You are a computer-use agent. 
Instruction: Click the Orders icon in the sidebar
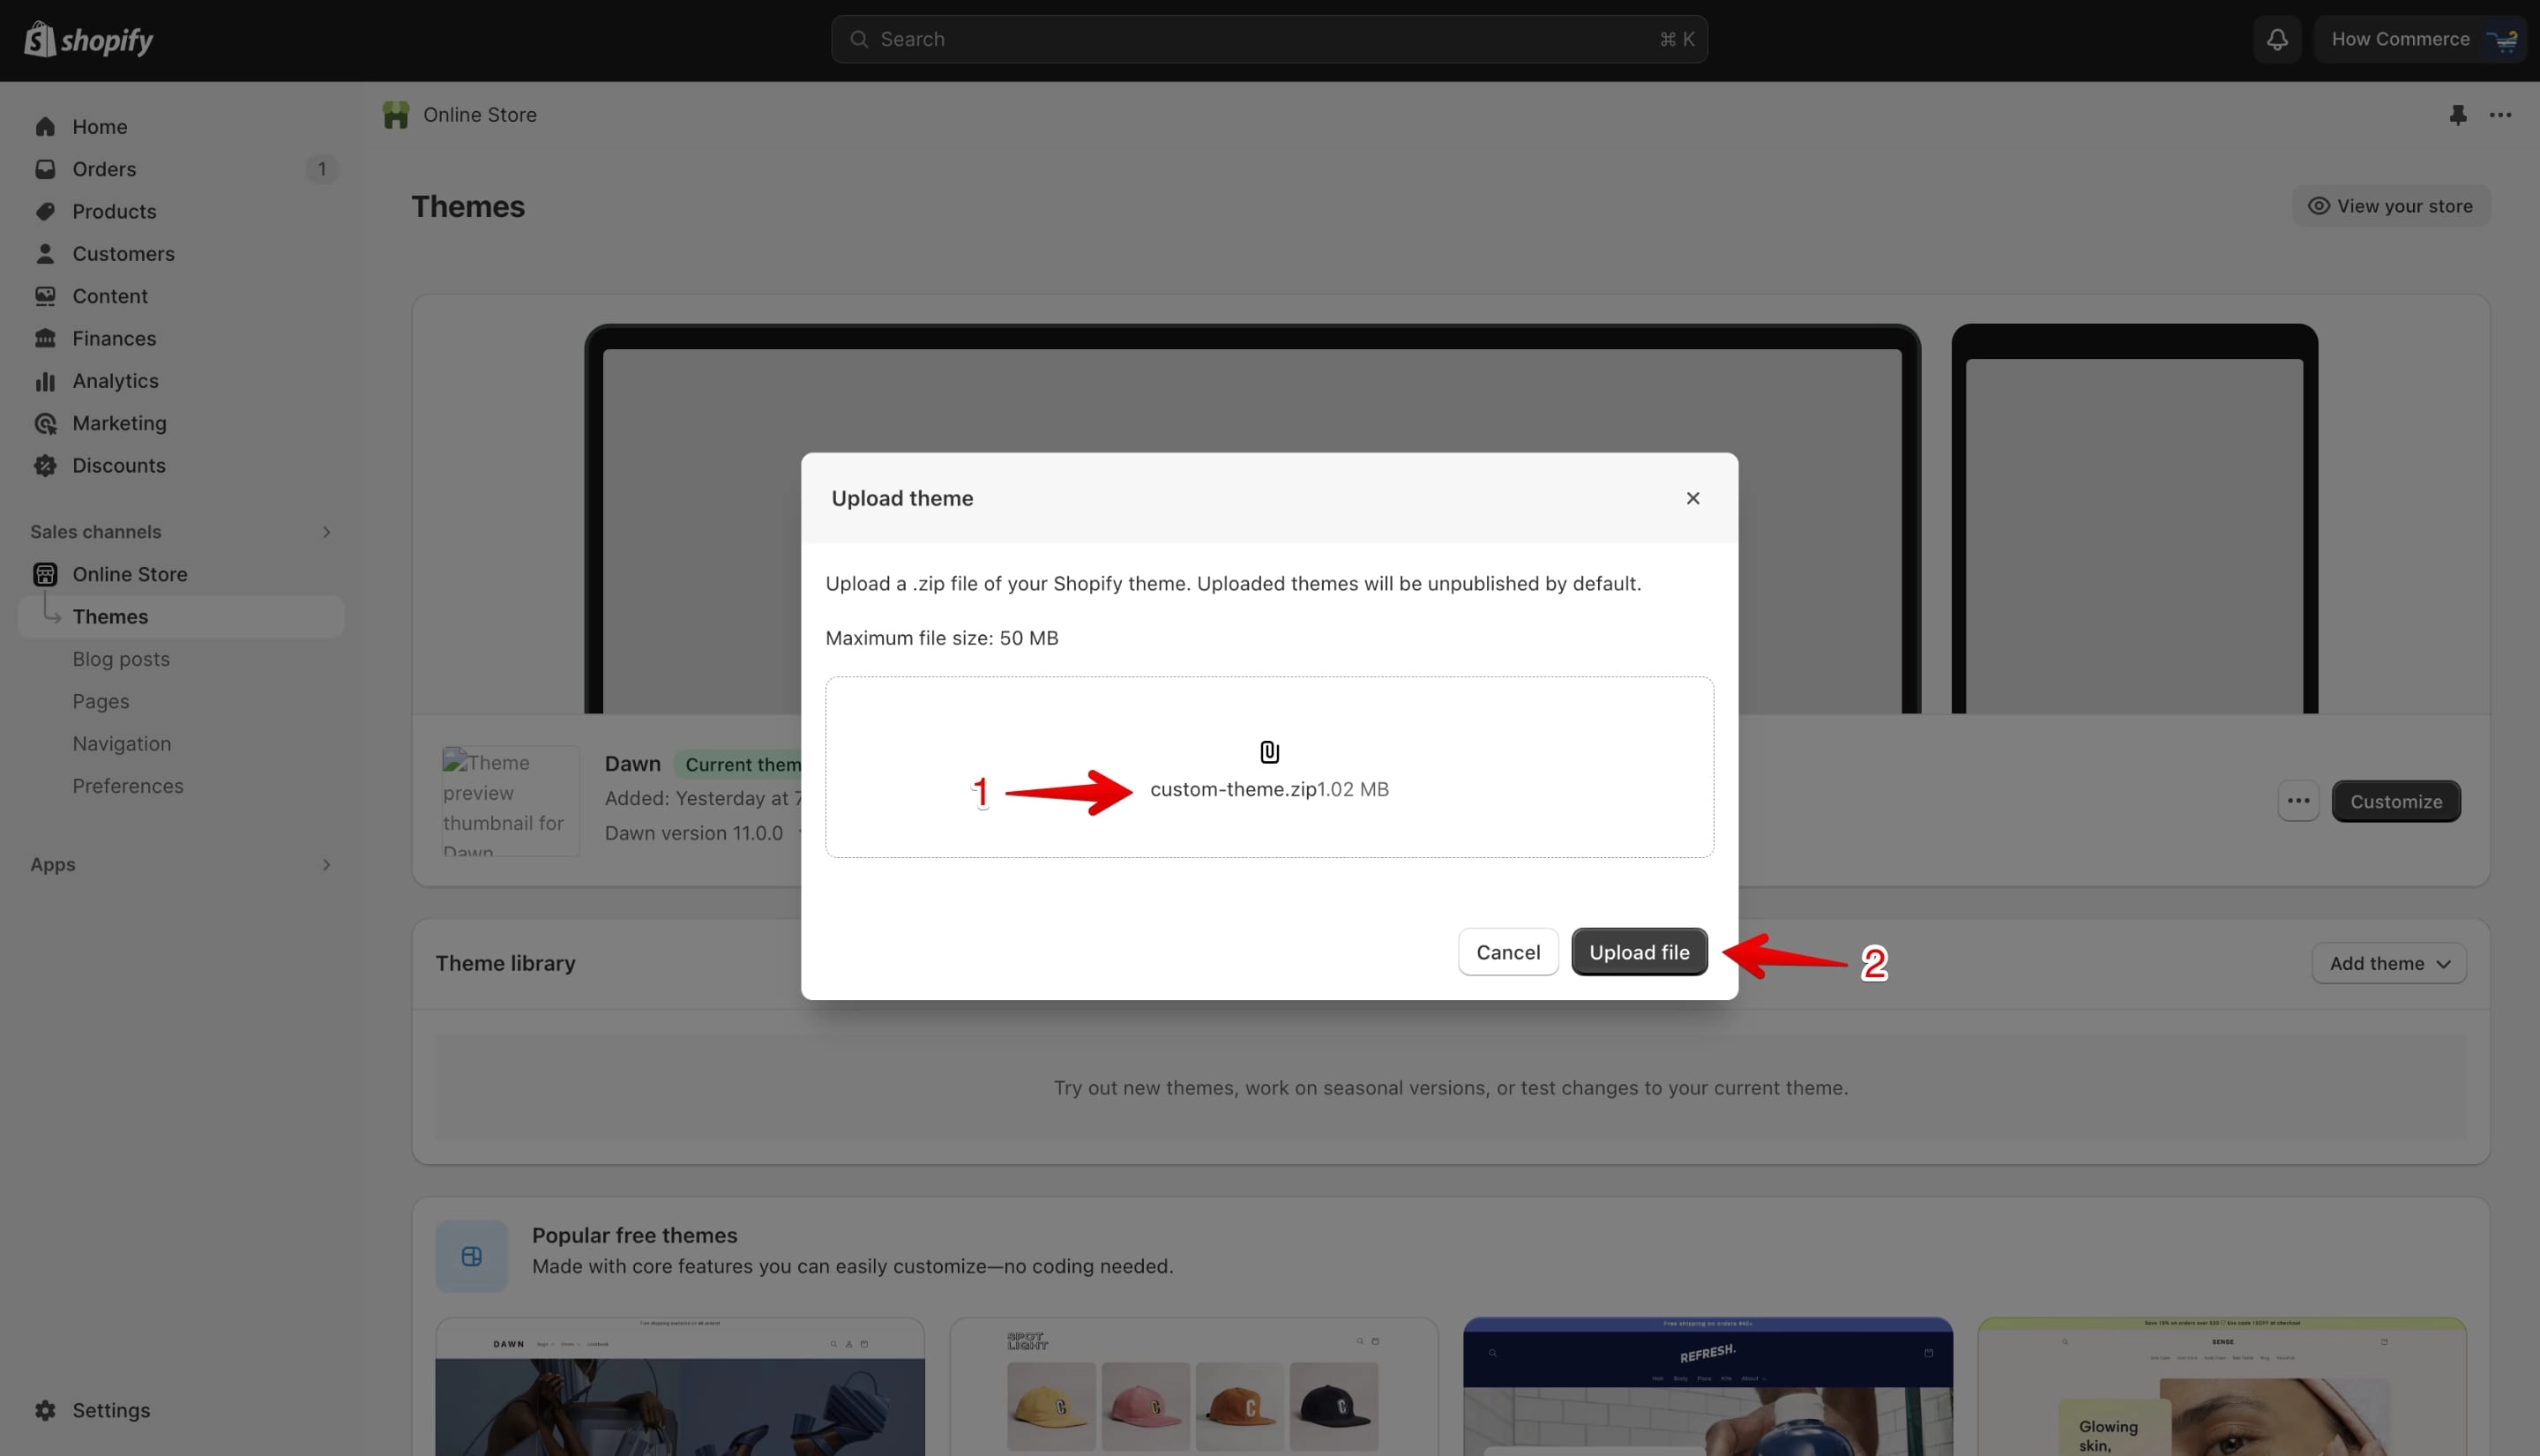point(45,169)
